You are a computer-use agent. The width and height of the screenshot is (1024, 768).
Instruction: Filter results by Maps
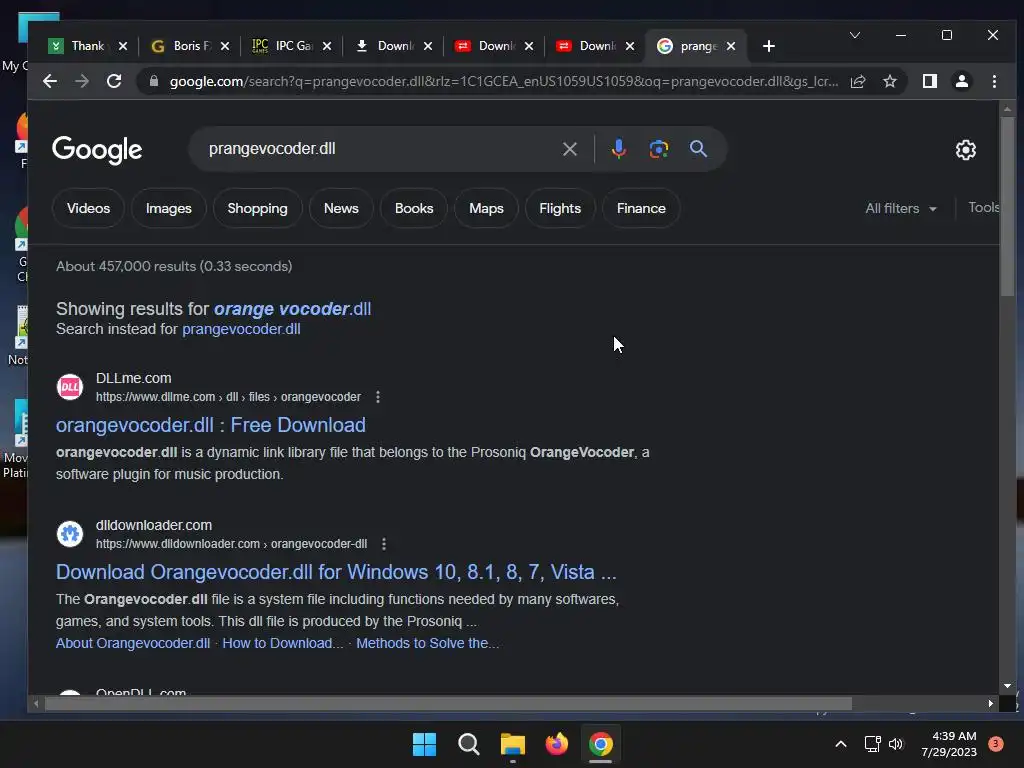coord(486,208)
